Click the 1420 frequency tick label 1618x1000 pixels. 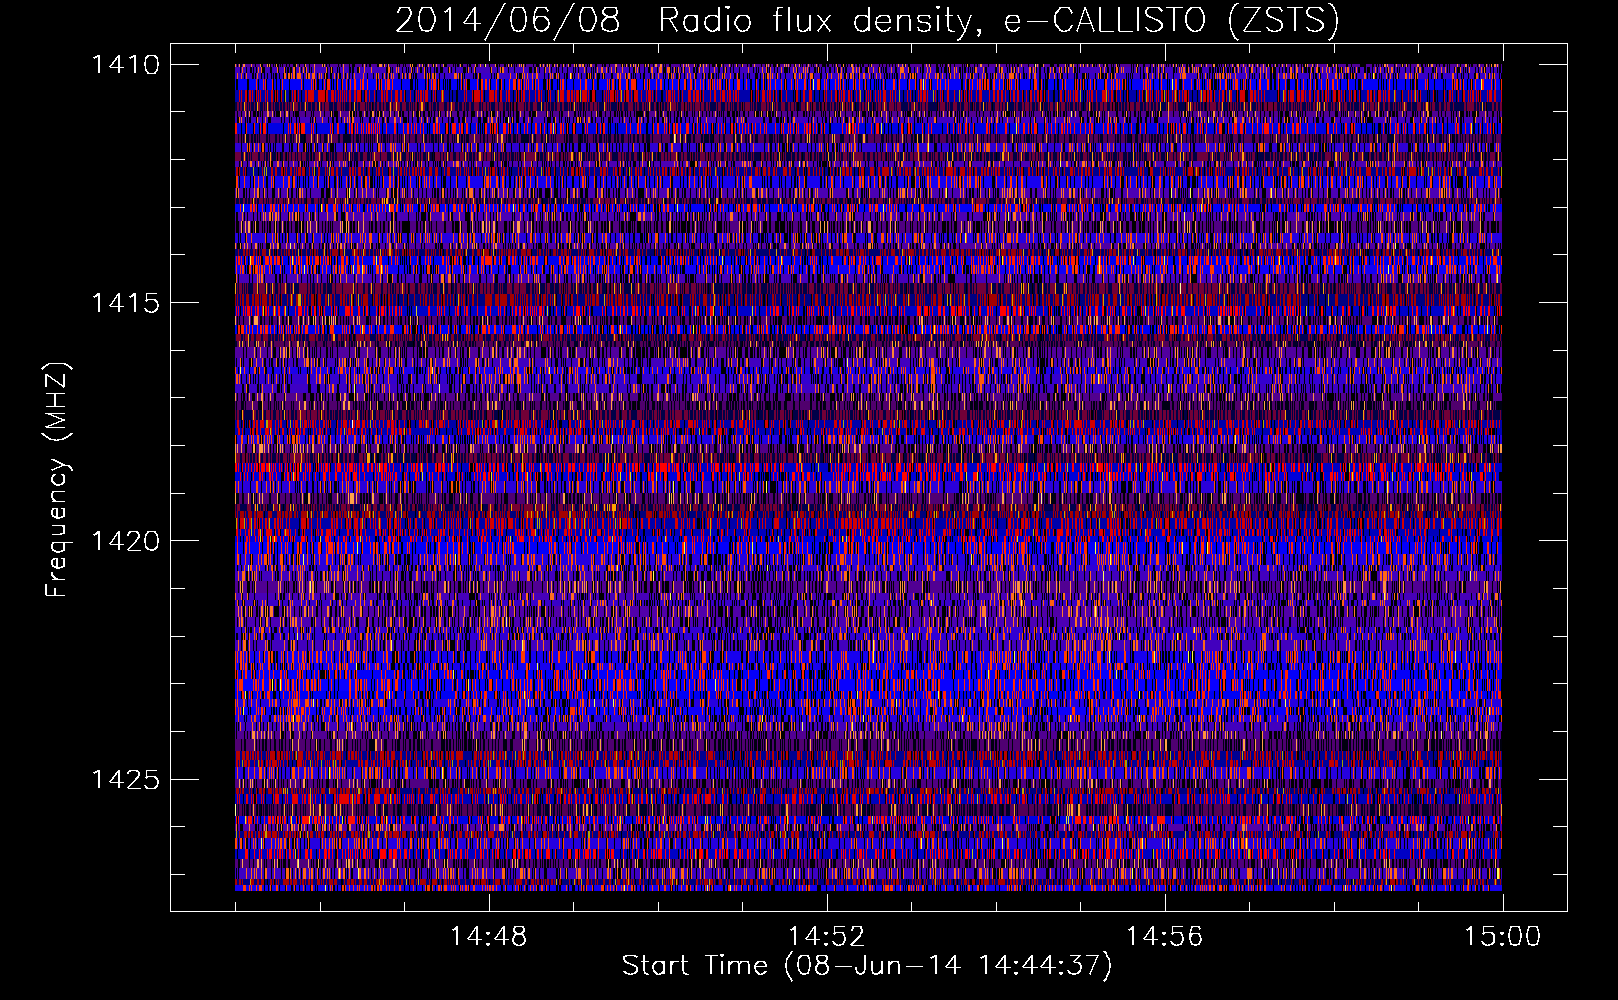tap(125, 541)
